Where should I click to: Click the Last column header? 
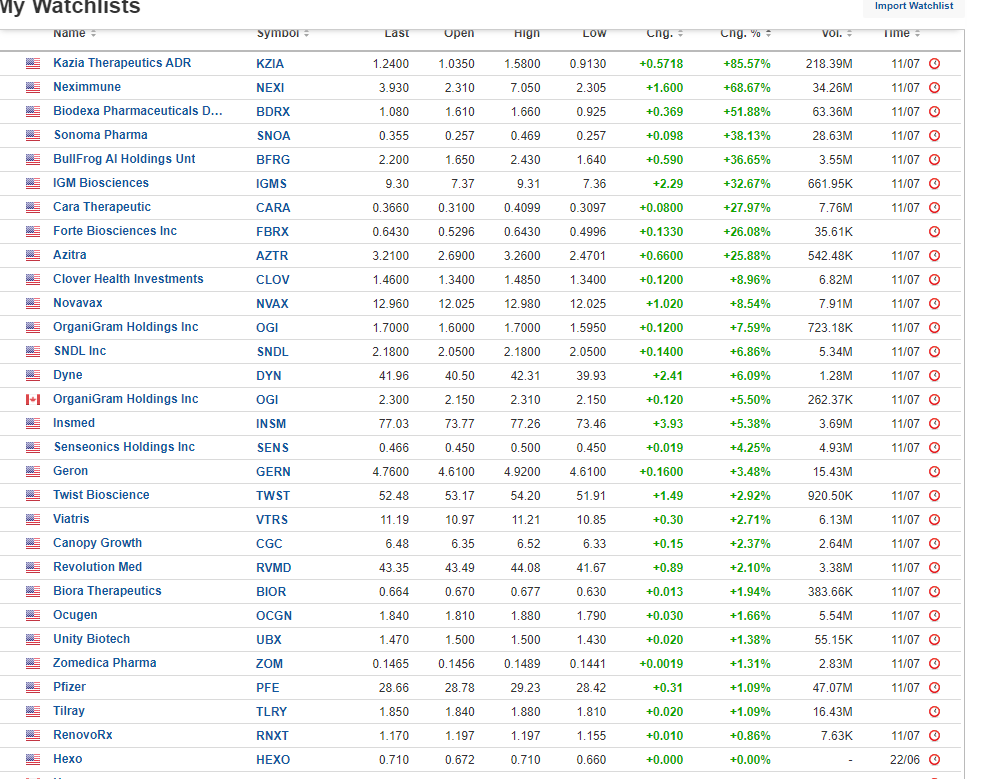click(x=397, y=33)
